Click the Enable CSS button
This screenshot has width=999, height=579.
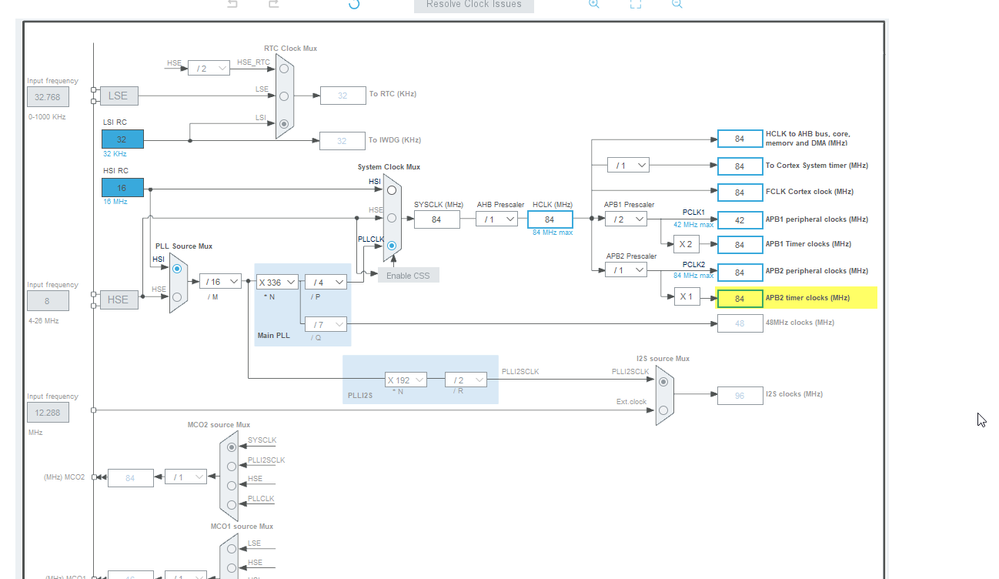point(408,276)
